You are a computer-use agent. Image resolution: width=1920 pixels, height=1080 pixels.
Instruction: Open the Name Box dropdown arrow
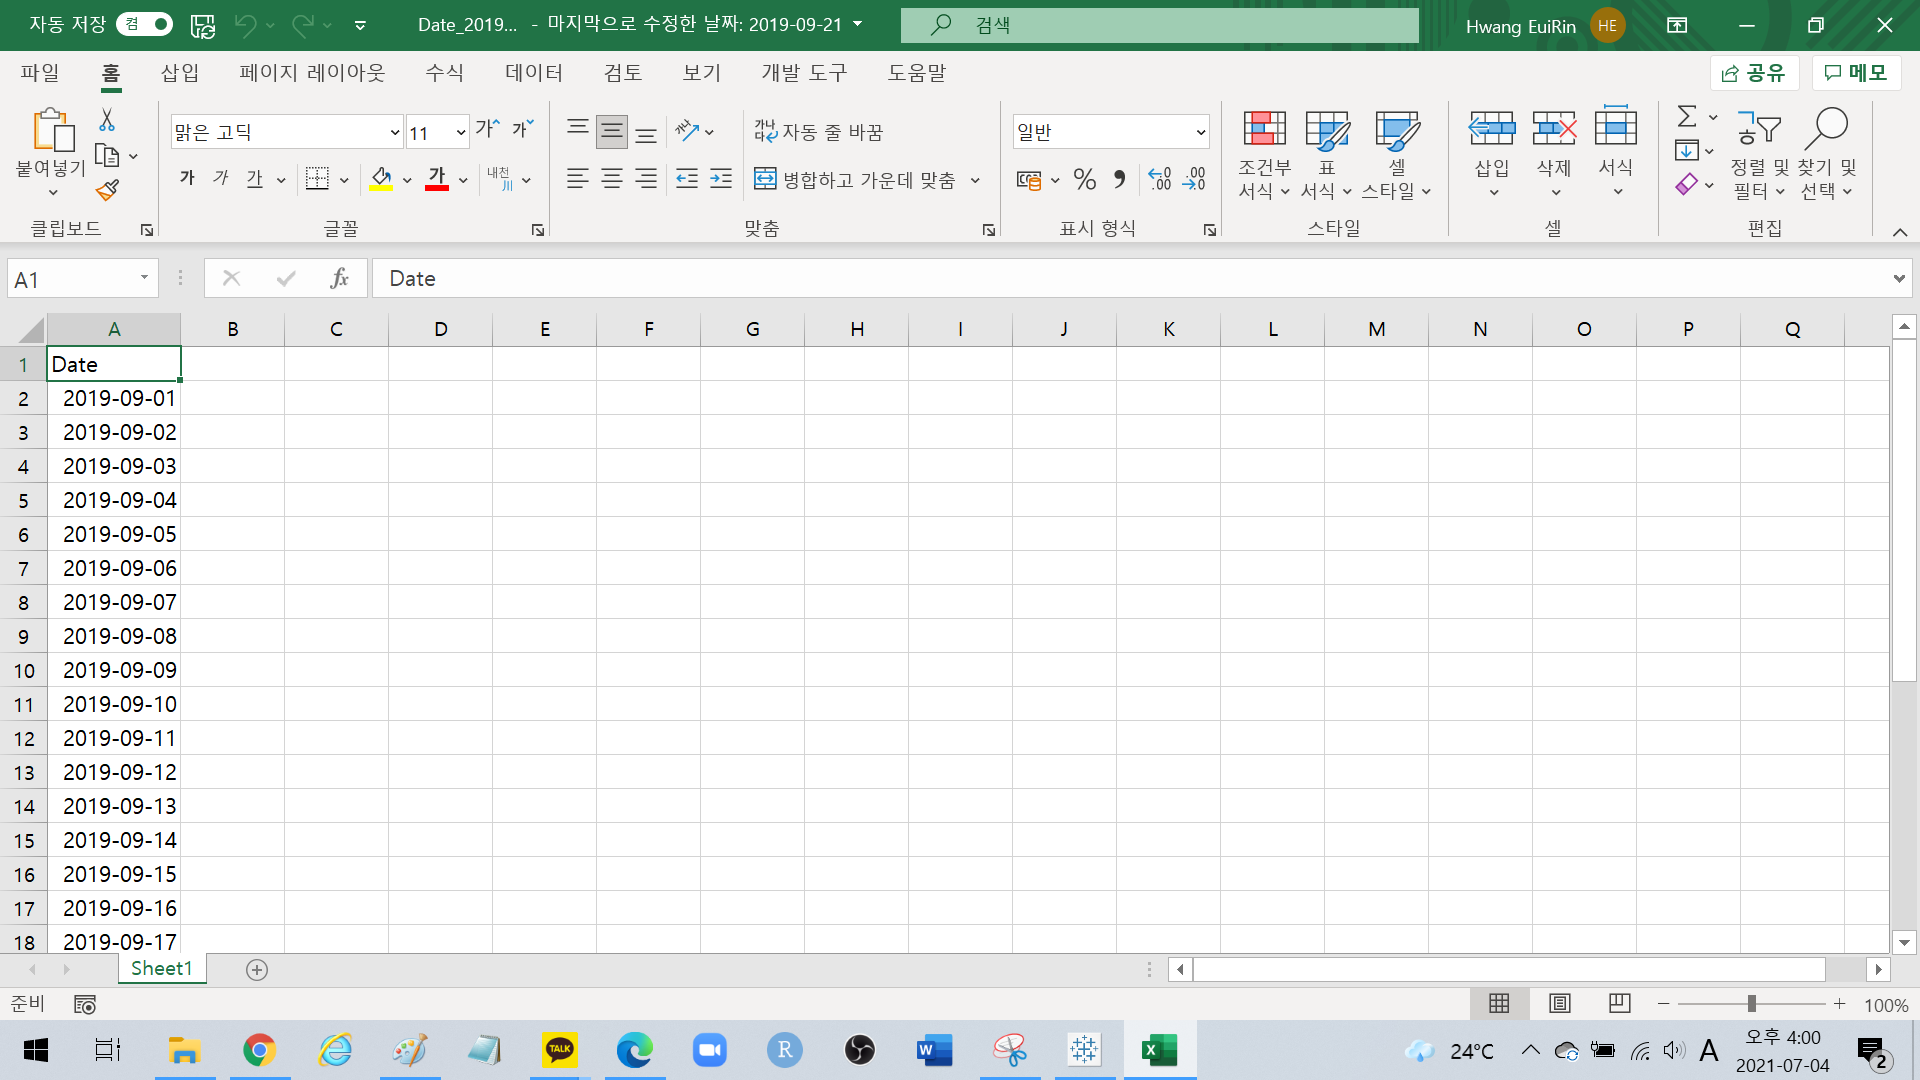(144, 278)
